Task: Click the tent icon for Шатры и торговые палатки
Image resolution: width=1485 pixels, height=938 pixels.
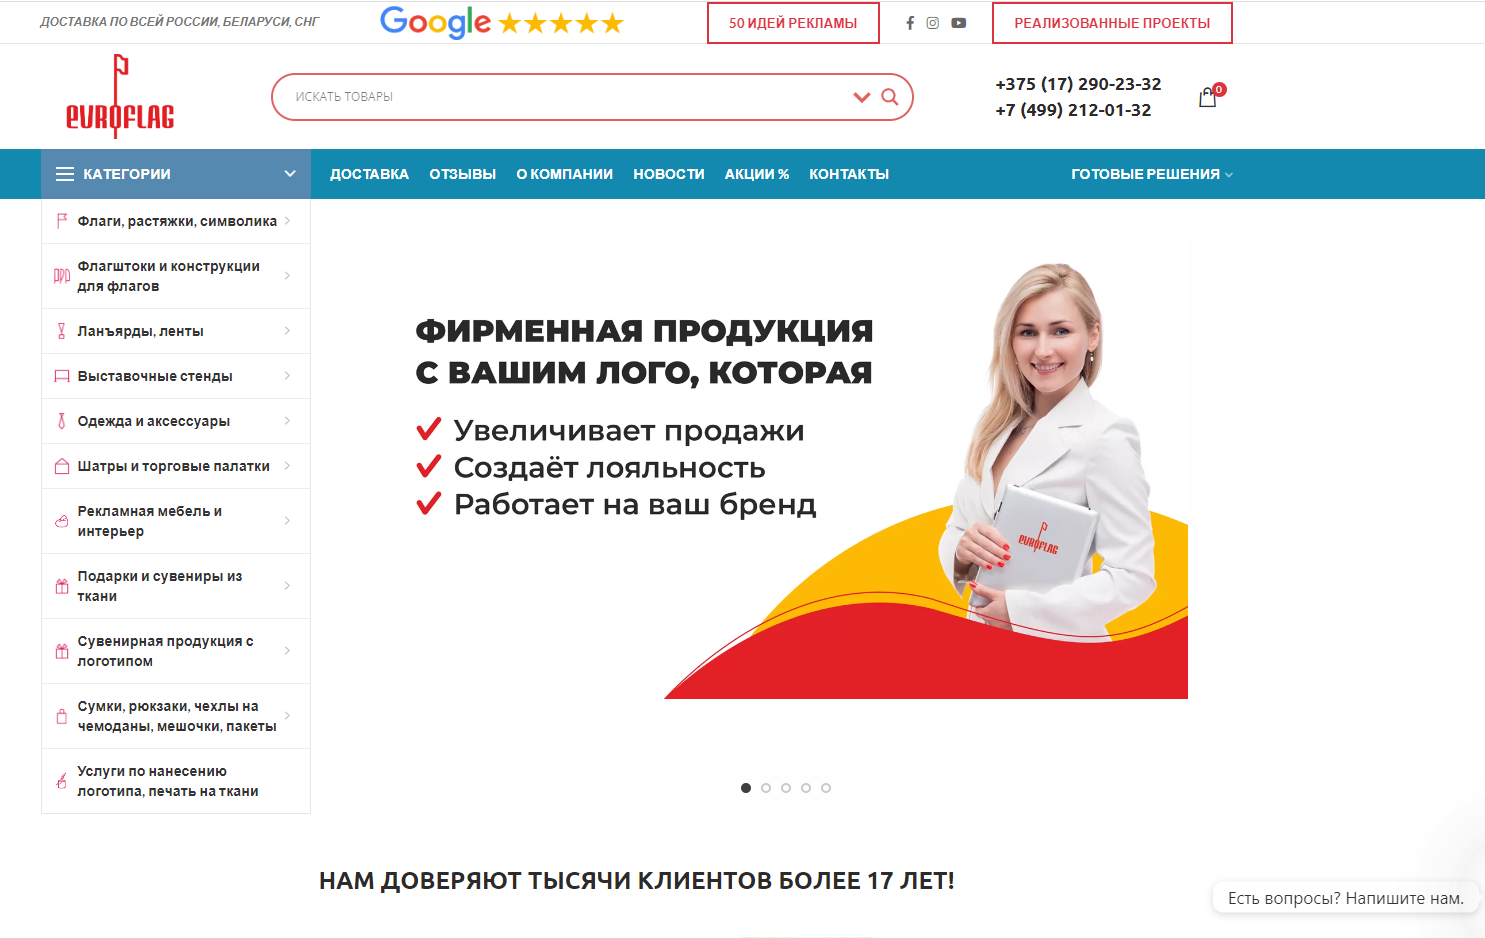Action: click(62, 466)
